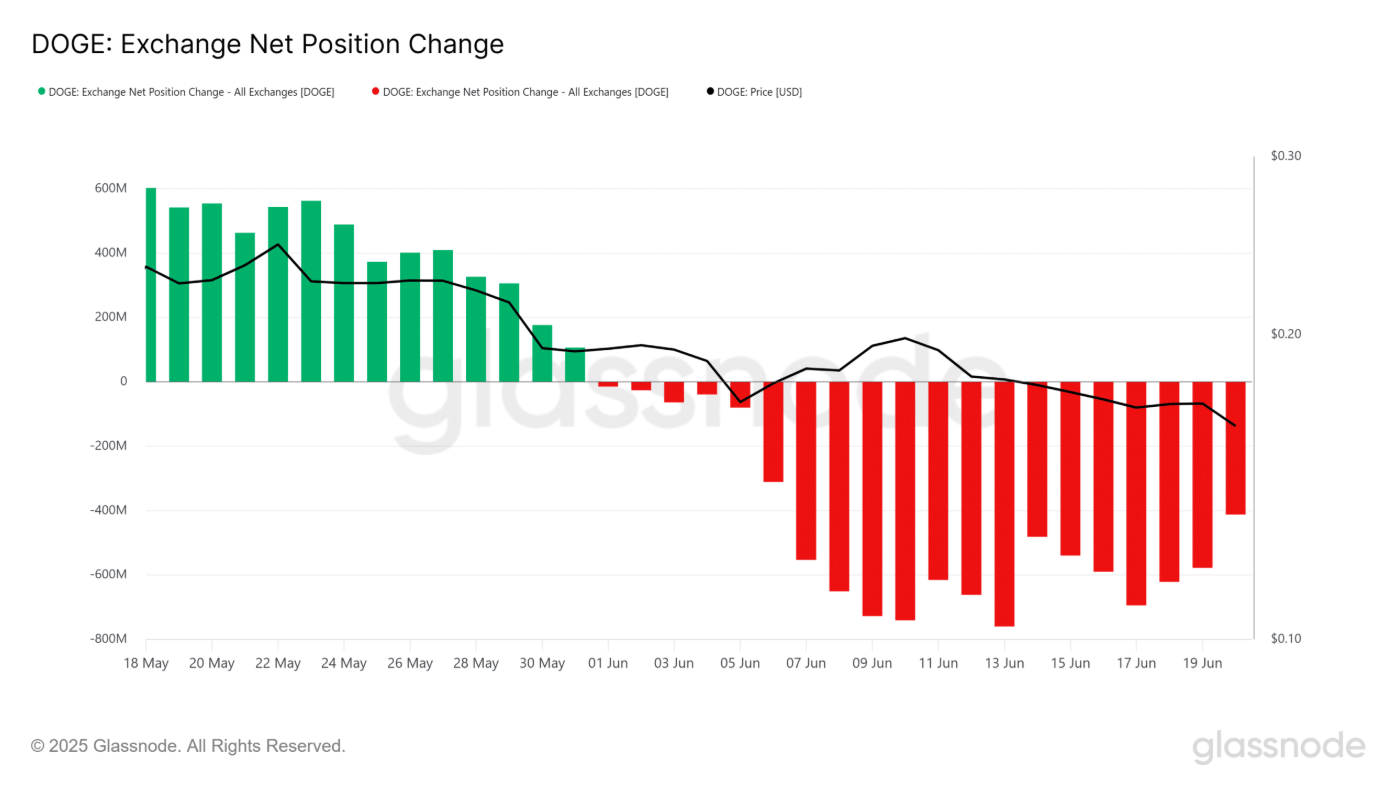Toggle the DOGE: Price [USD] legend entry
The width and height of the screenshot is (1398, 785).
pyautogui.click(x=759, y=92)
